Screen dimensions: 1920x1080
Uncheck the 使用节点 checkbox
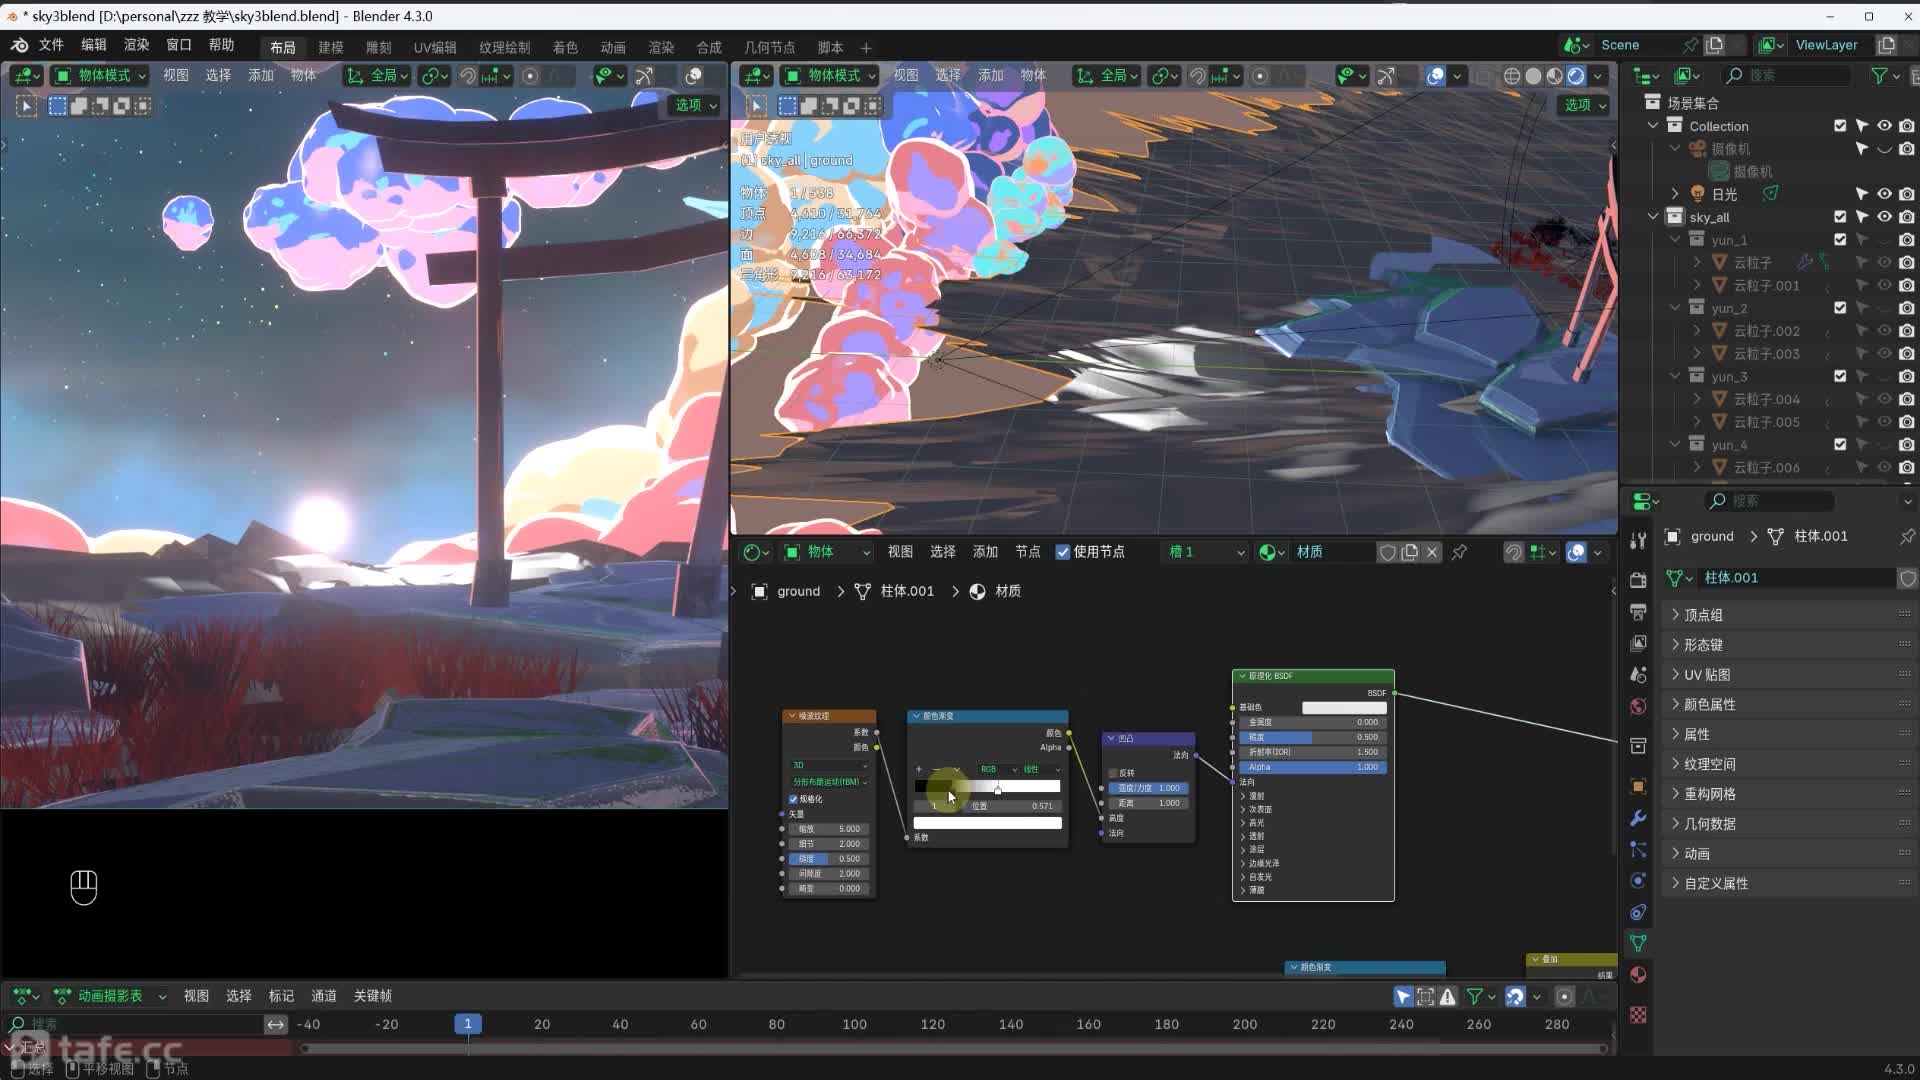click(x=1063, y=552)
